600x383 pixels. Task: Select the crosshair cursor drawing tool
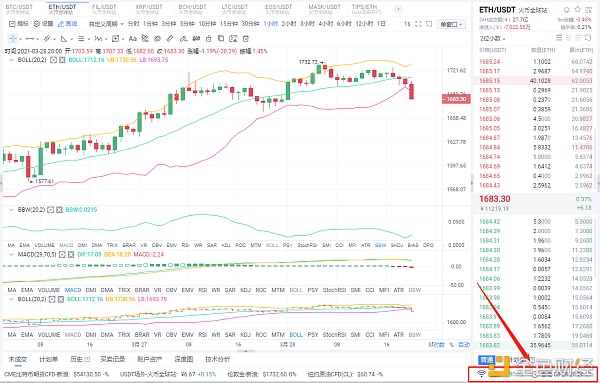(13, 39)
